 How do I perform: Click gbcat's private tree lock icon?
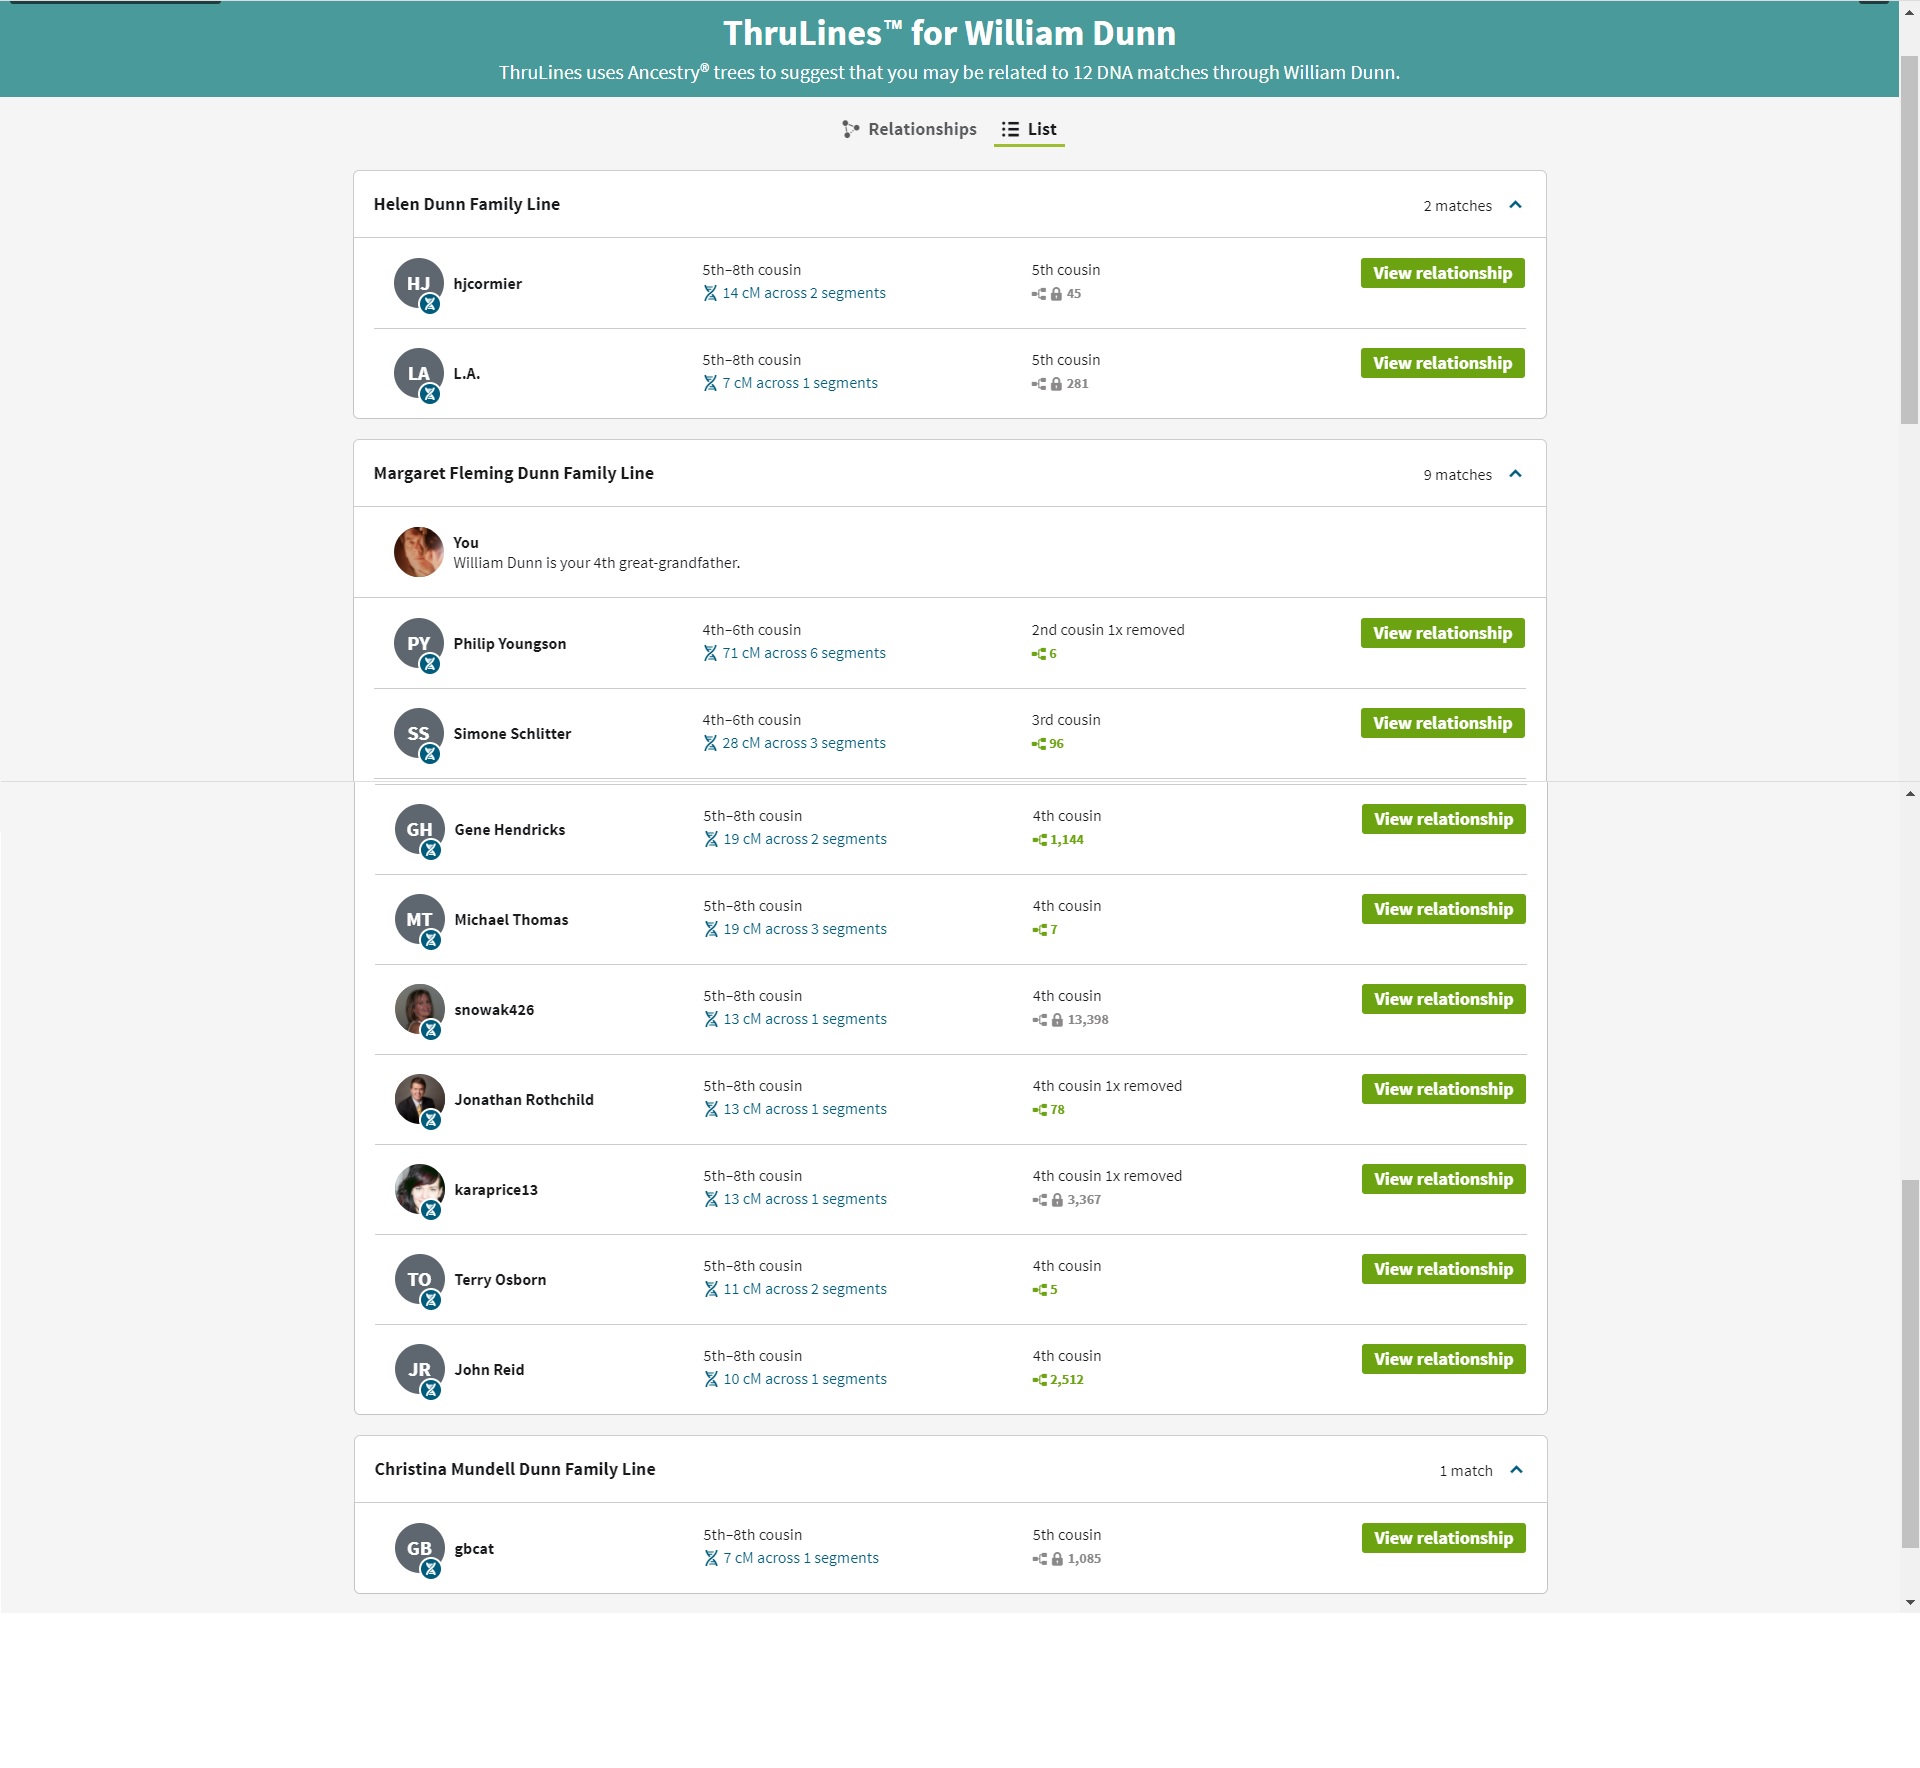(1057, 1559)
